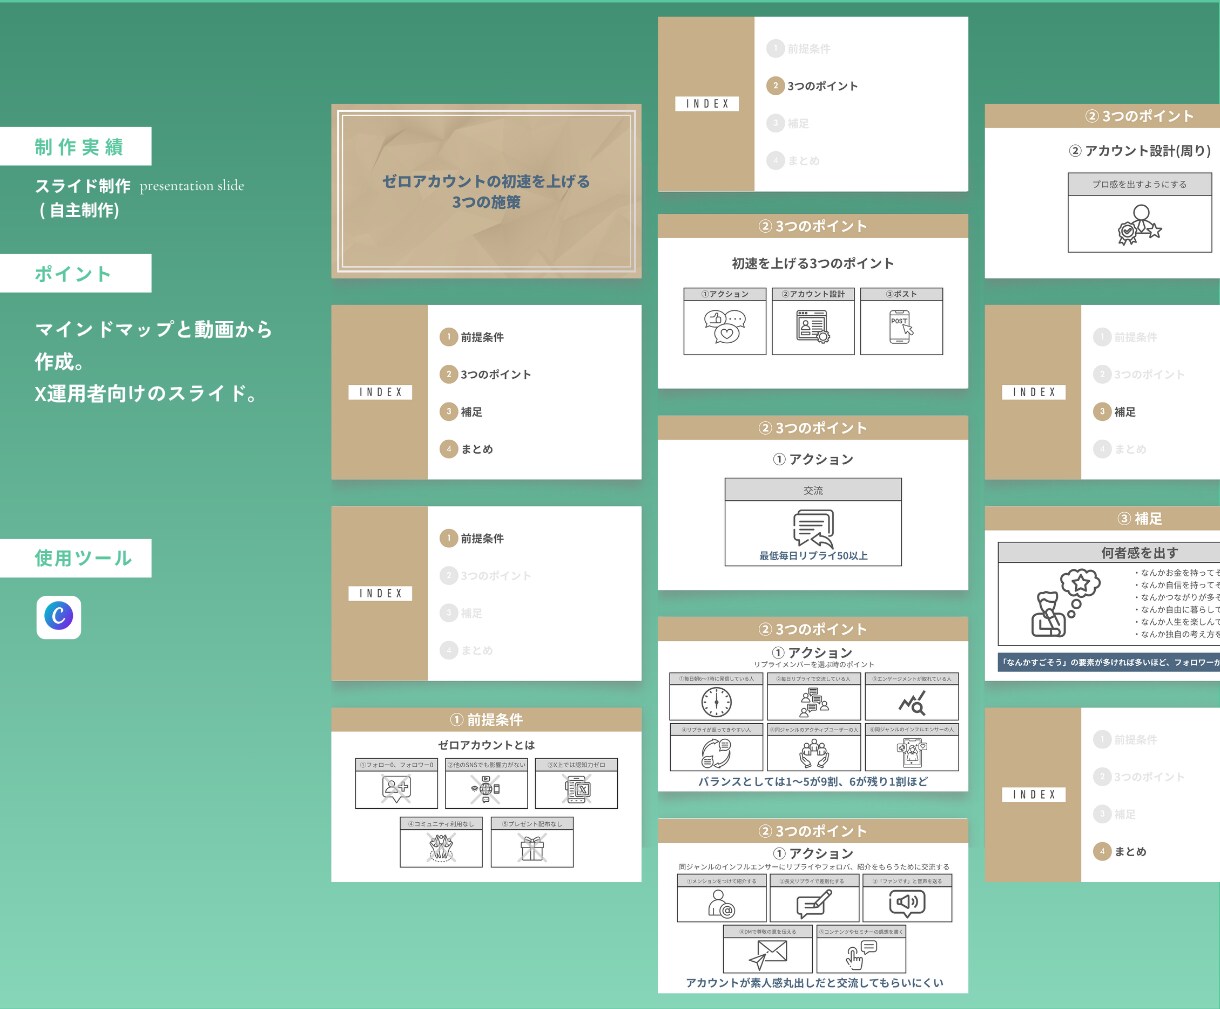Select the ゼロアカウントとは slide thumbnail
Image resolution: width=1220 pixels, height=1009 pixels.
coord(486,795)
